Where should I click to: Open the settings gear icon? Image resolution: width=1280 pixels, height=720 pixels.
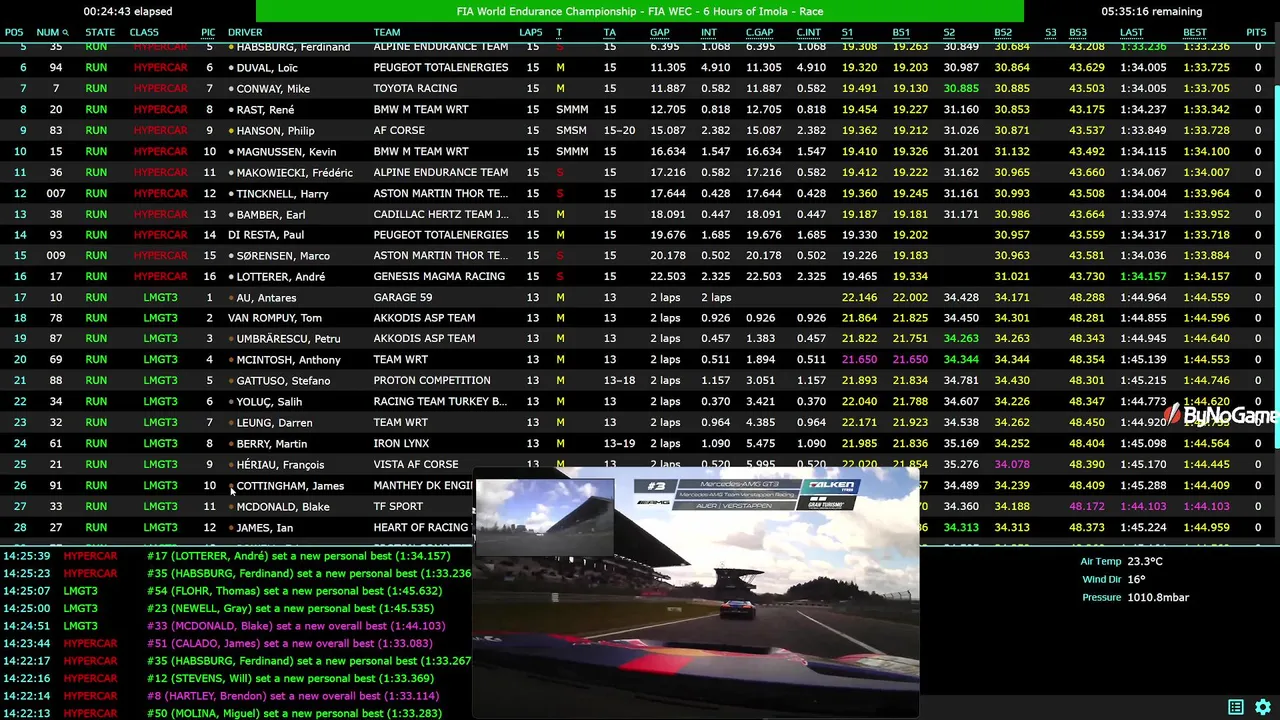click(1263, 707)
